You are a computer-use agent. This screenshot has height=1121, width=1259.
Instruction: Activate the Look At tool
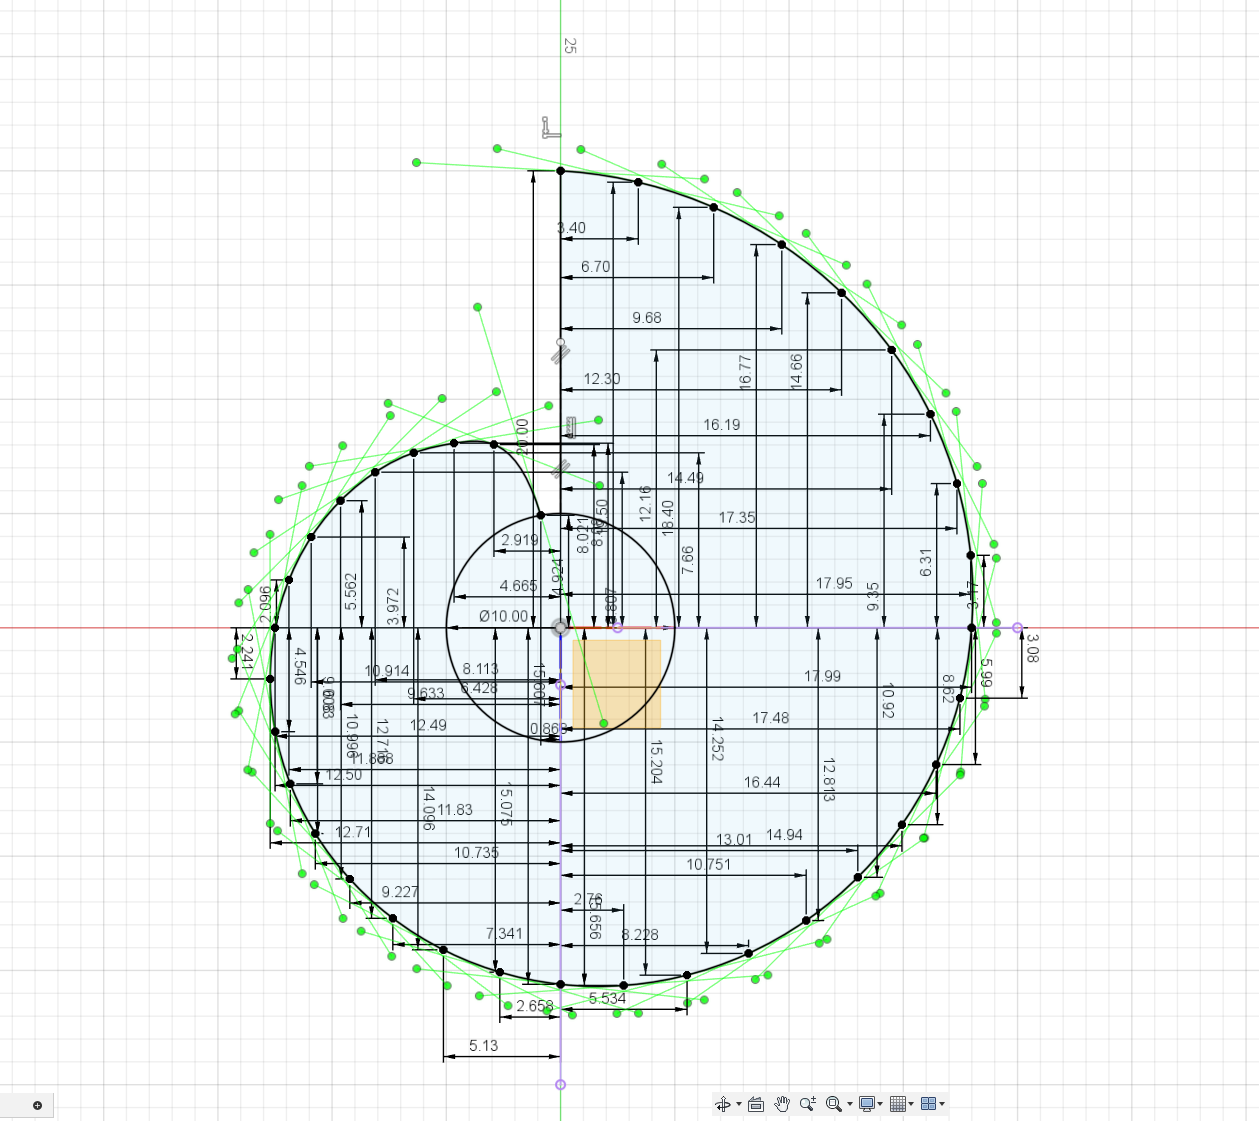coord(757,1103)
